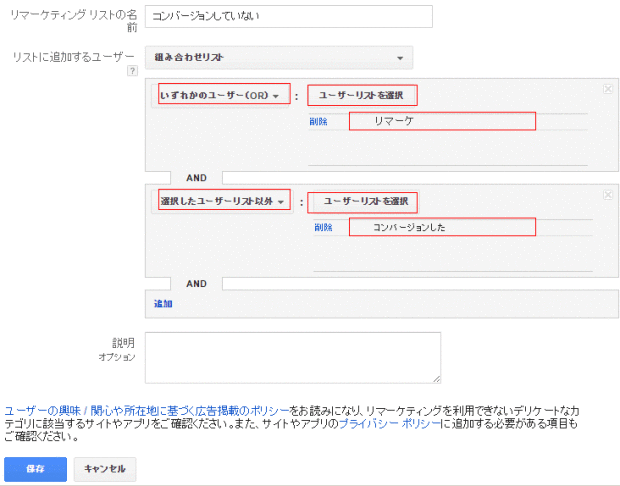Click the help question mark icon
This screenshot has width=620, height=486.
[132, 72]
